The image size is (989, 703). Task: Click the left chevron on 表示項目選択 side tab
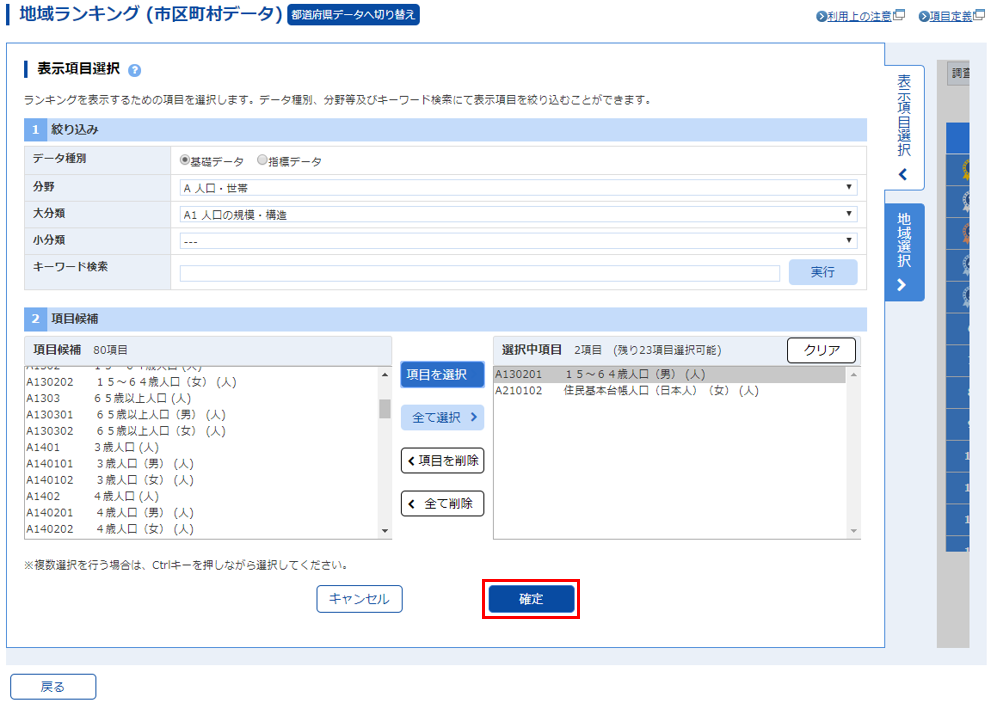coord(903,174)
